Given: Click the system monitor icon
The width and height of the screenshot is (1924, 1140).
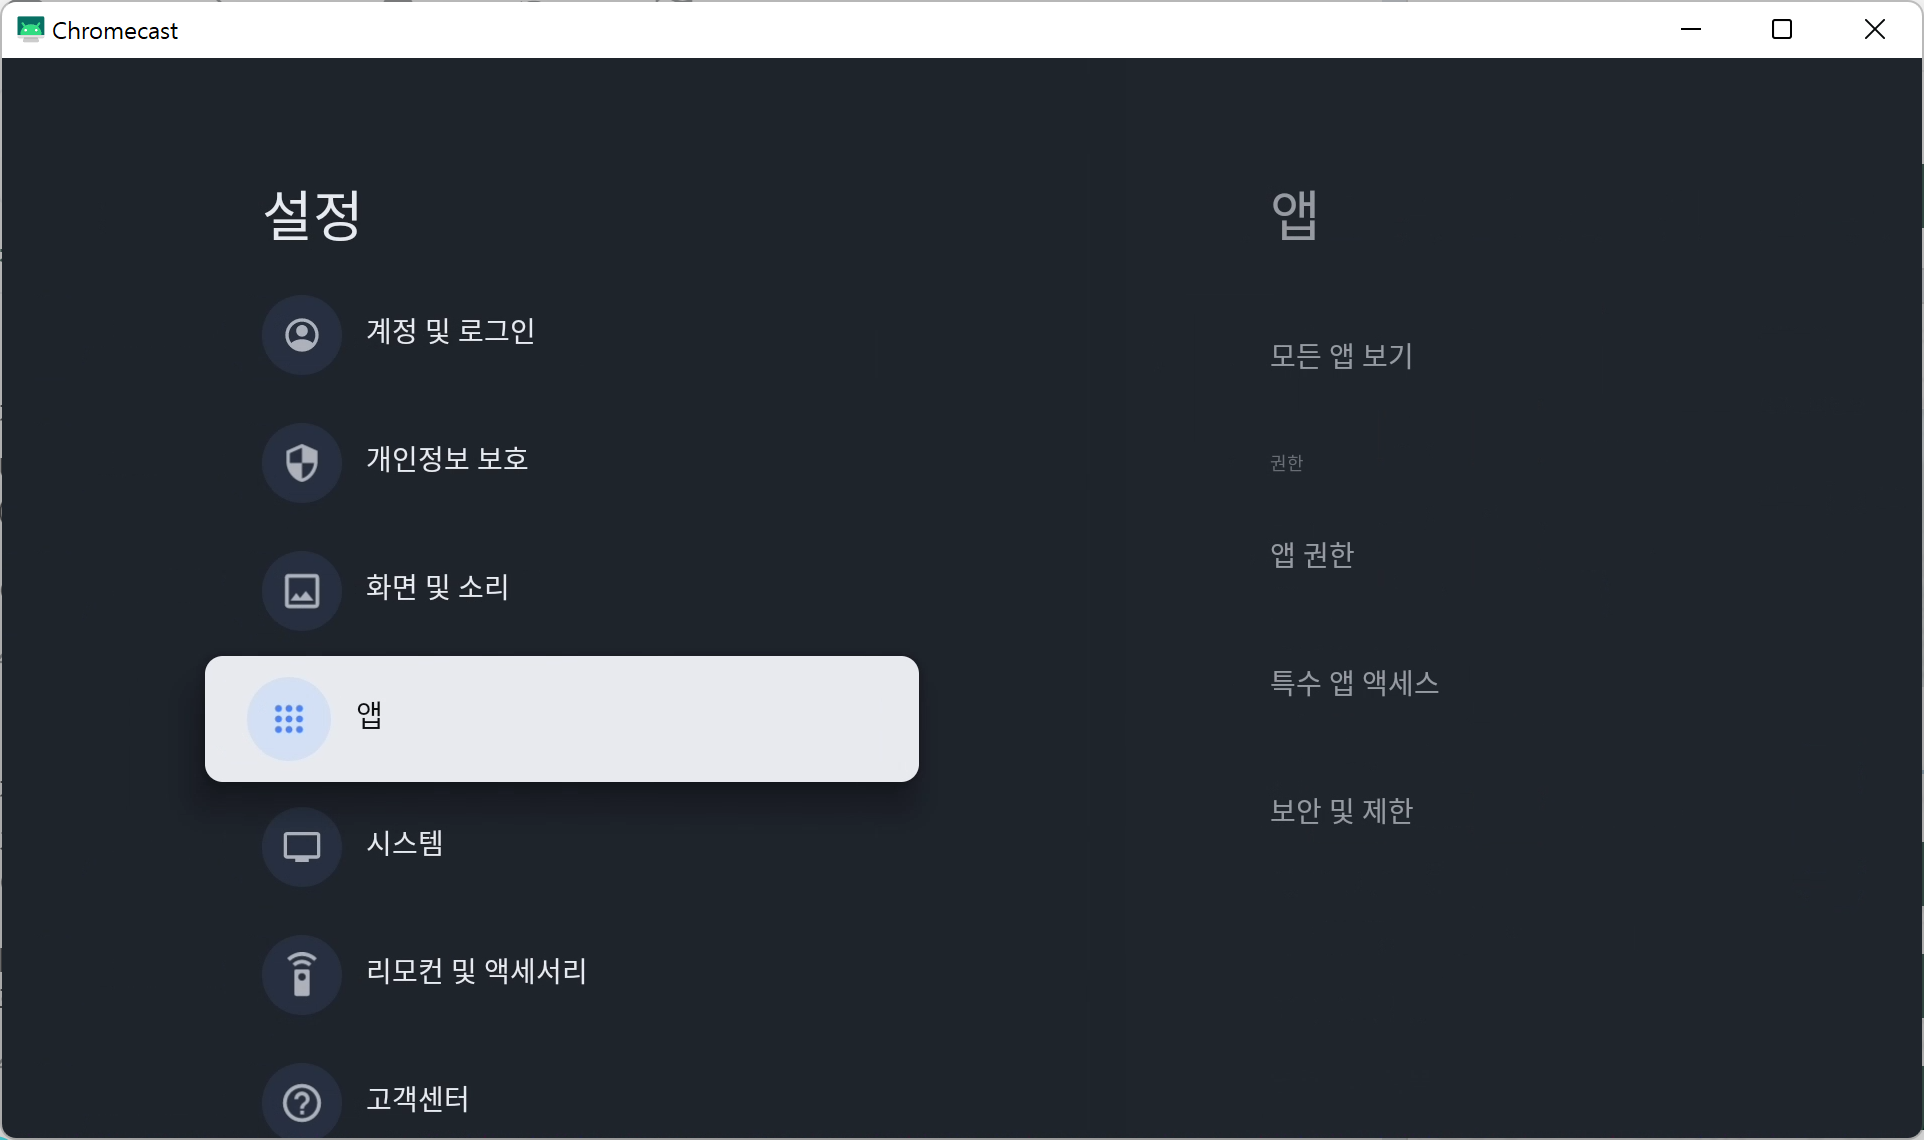Looking at the screenshot, I should pyautogui.click(x=302, y=846).
